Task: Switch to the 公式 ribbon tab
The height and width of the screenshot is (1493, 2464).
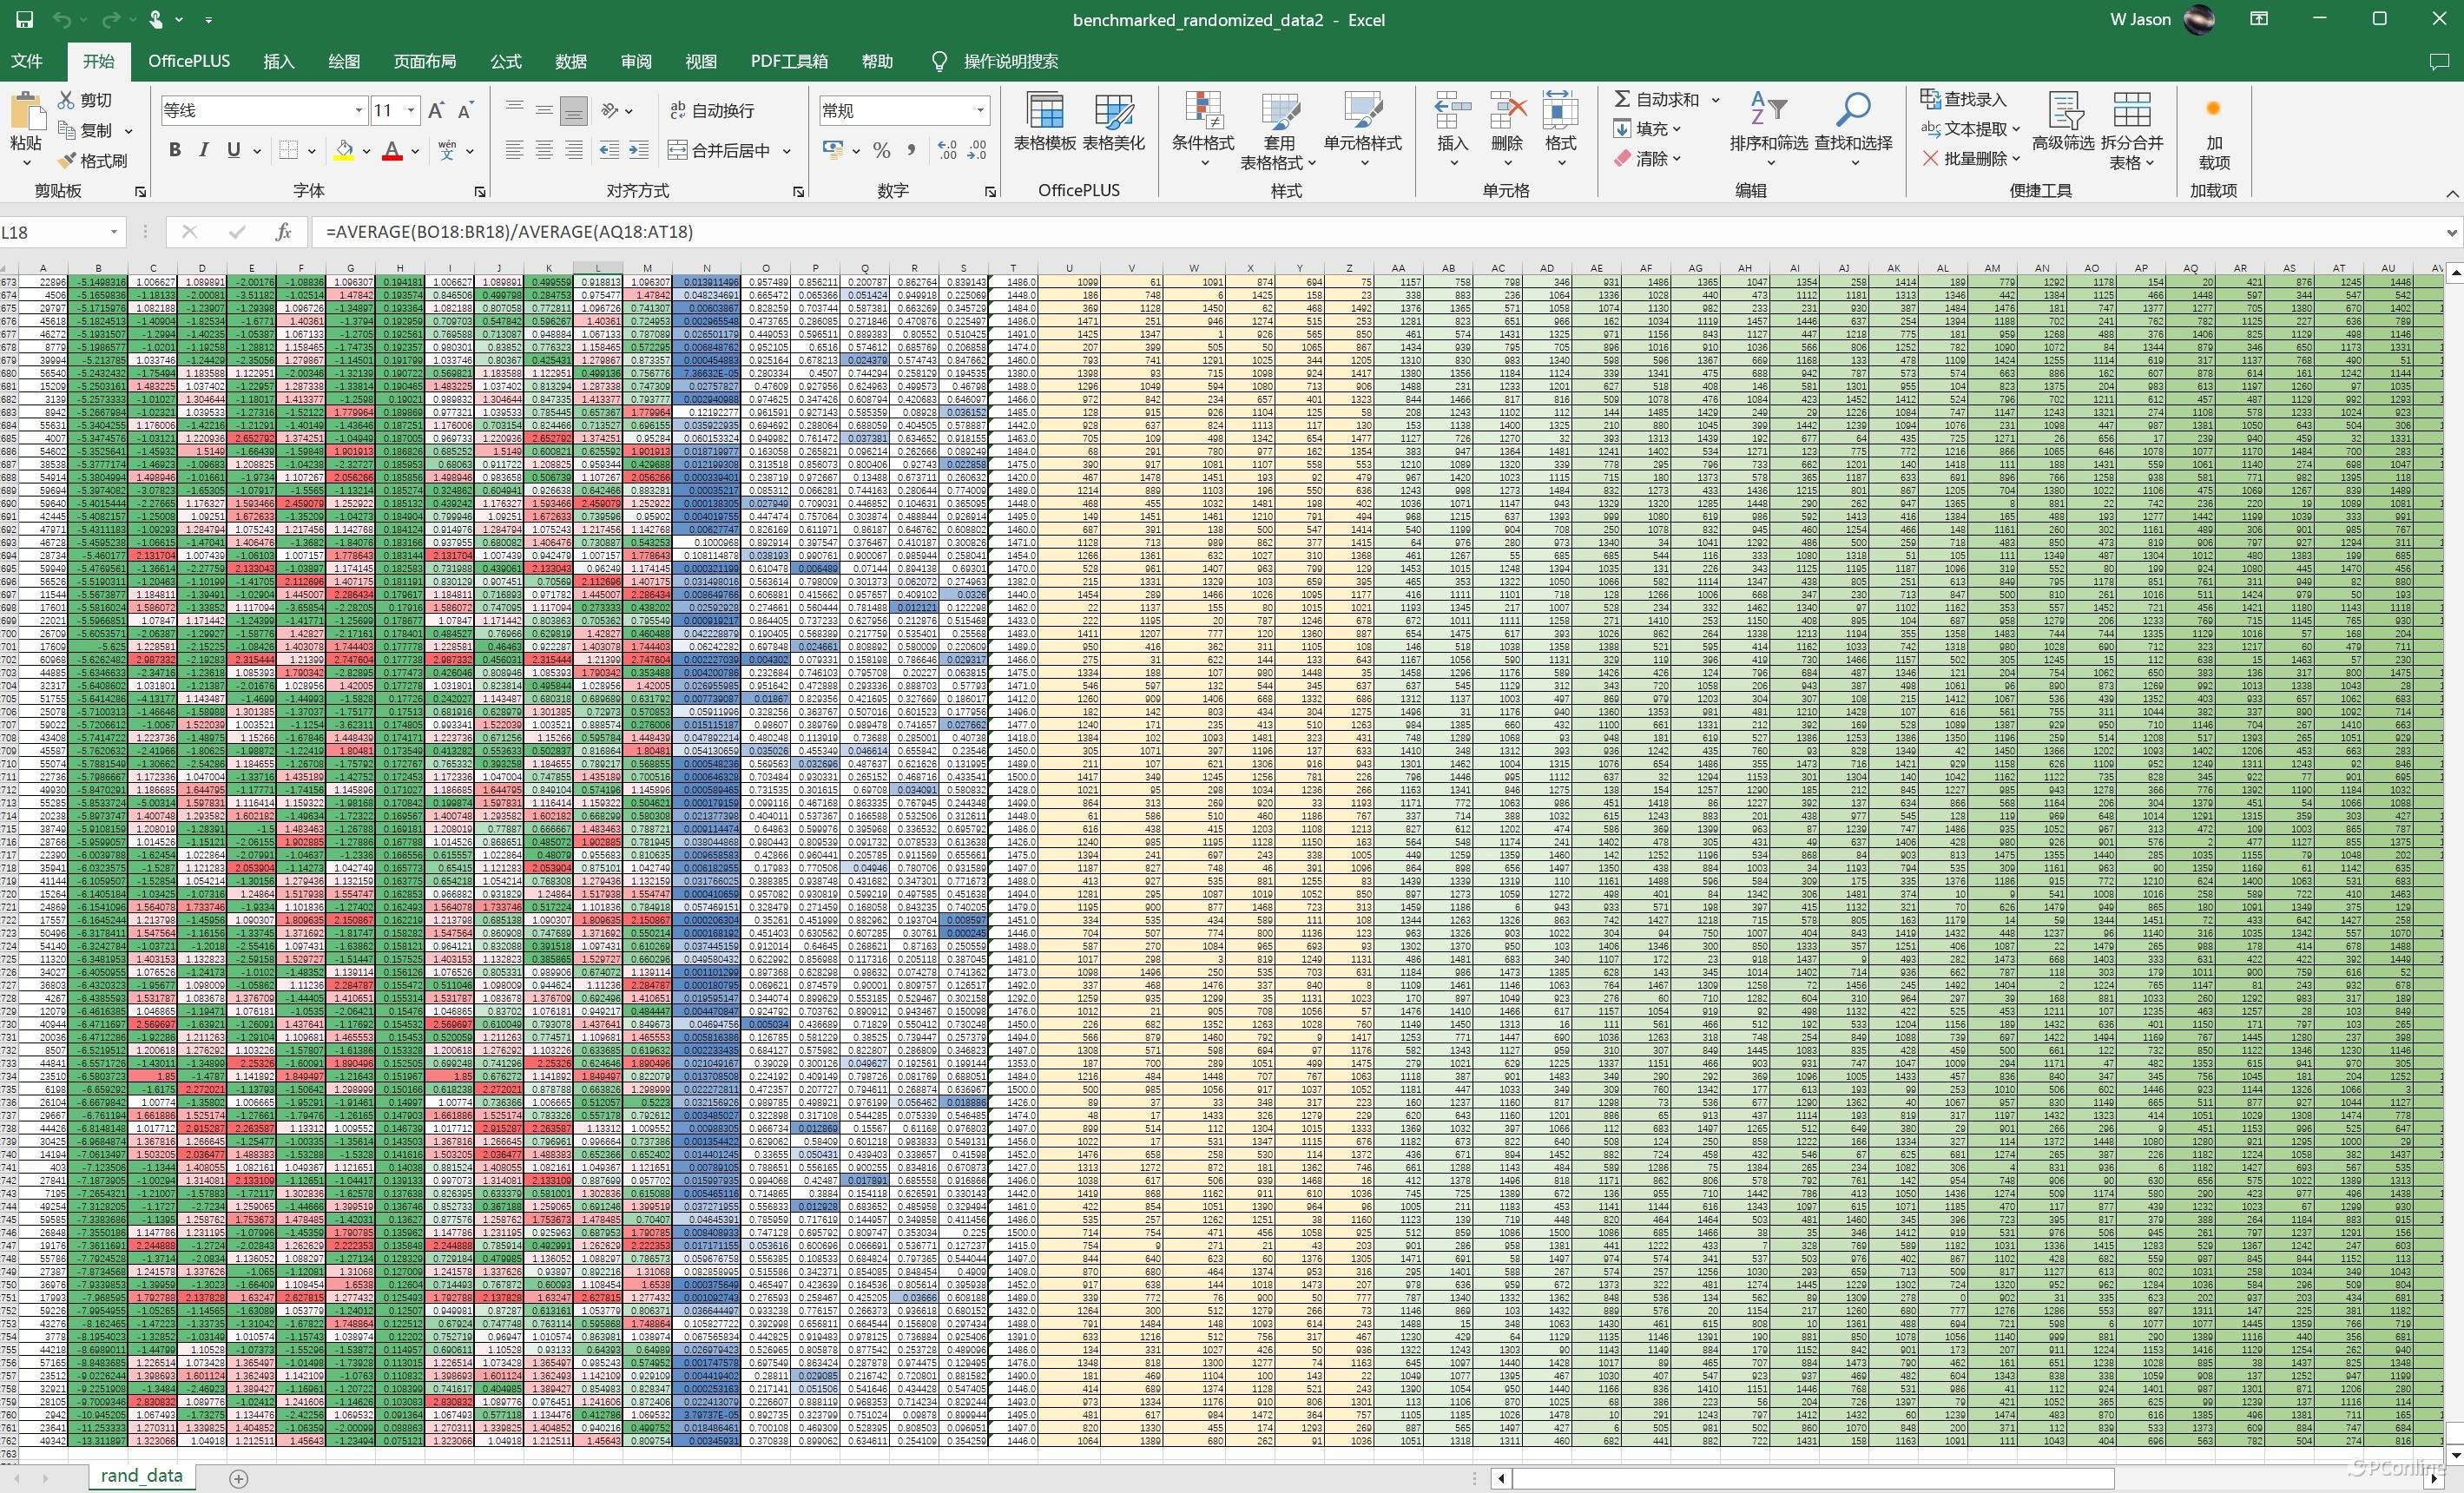Action: point(505,61)
